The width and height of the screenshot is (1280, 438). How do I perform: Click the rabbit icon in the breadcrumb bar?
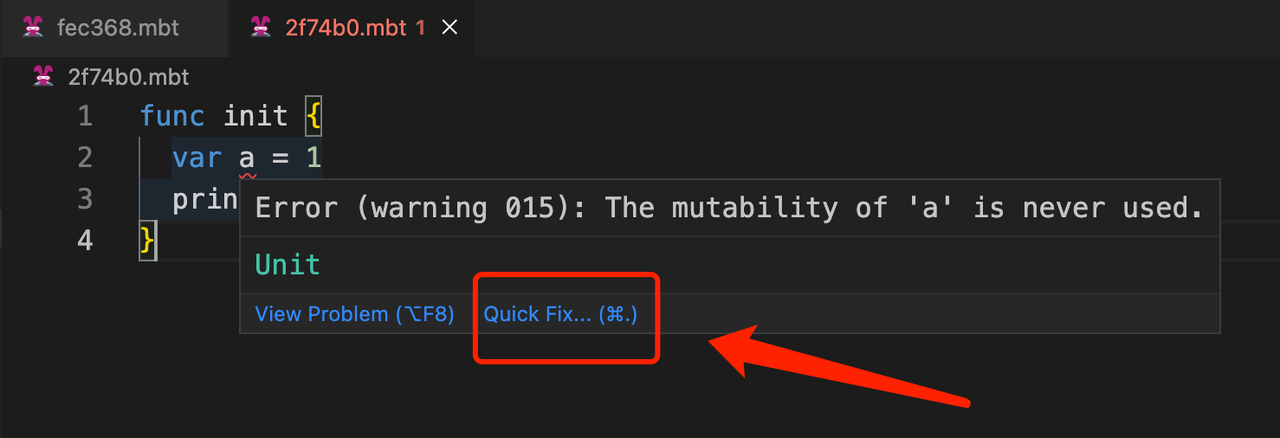43,76
